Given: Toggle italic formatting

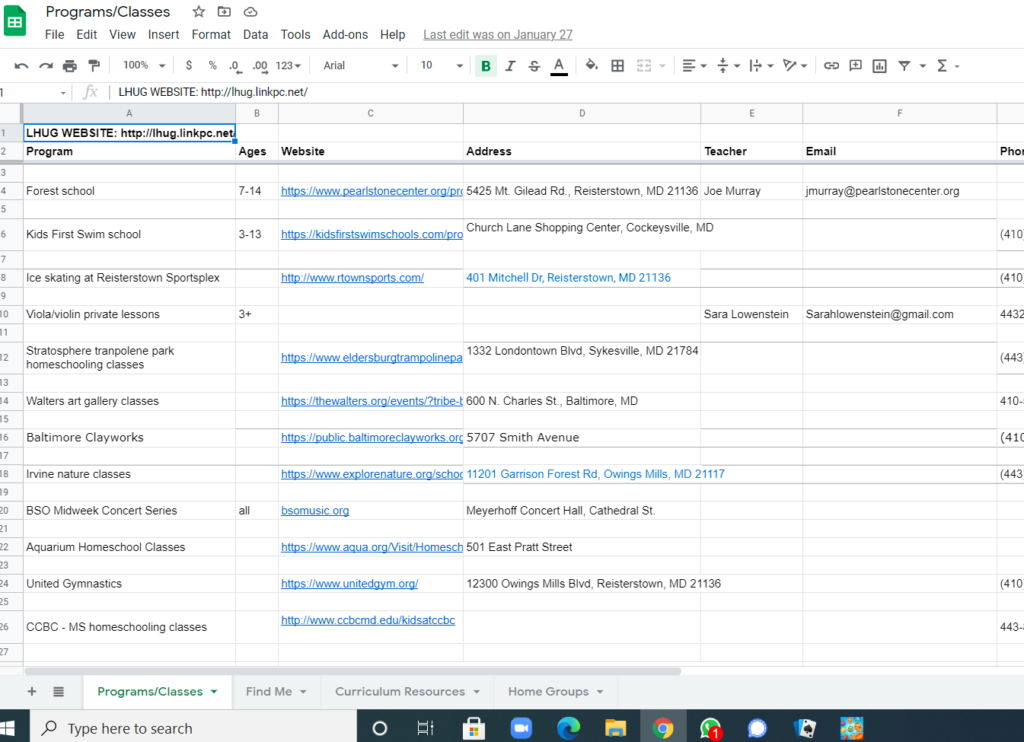Looking at the screenshot, I should point(510,65).
